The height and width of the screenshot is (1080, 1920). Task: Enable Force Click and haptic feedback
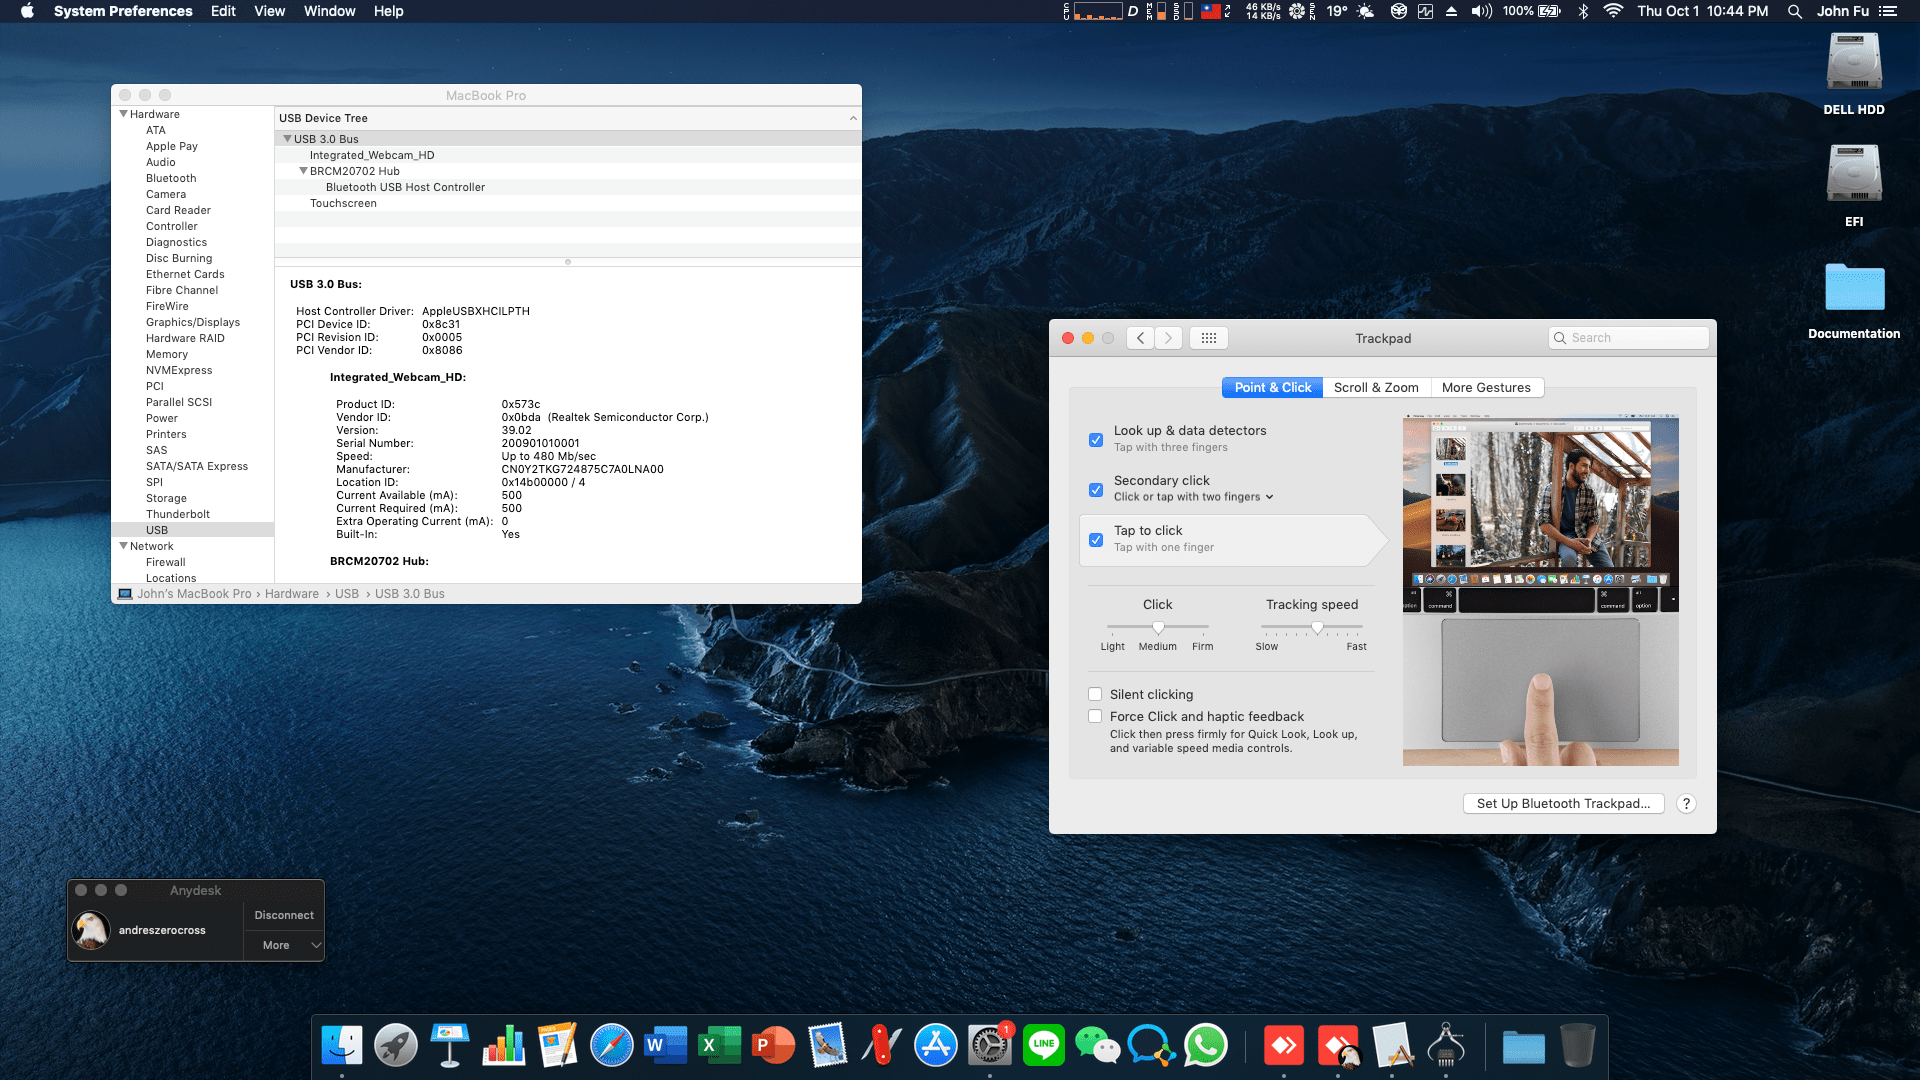tap(1095, 716)
